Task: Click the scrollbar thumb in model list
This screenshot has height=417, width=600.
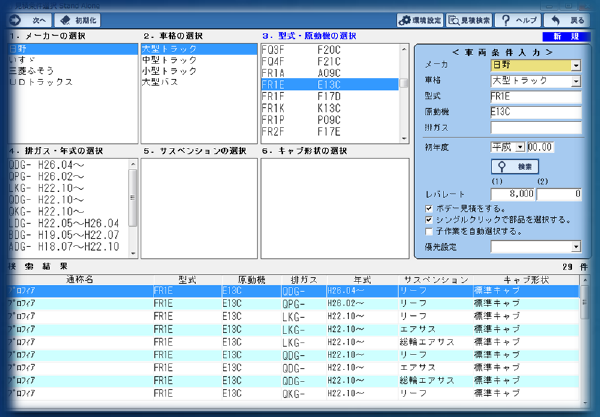Action: point(404,83)
